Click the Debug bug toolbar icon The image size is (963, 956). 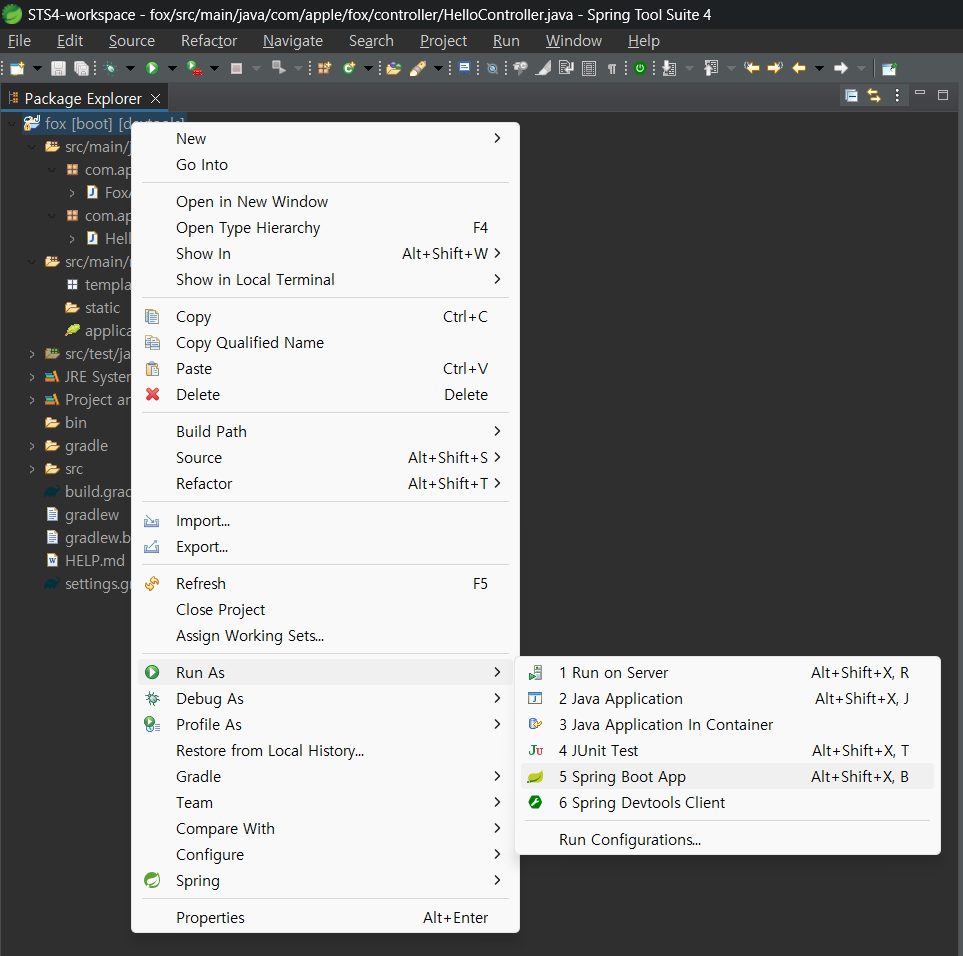111,68
